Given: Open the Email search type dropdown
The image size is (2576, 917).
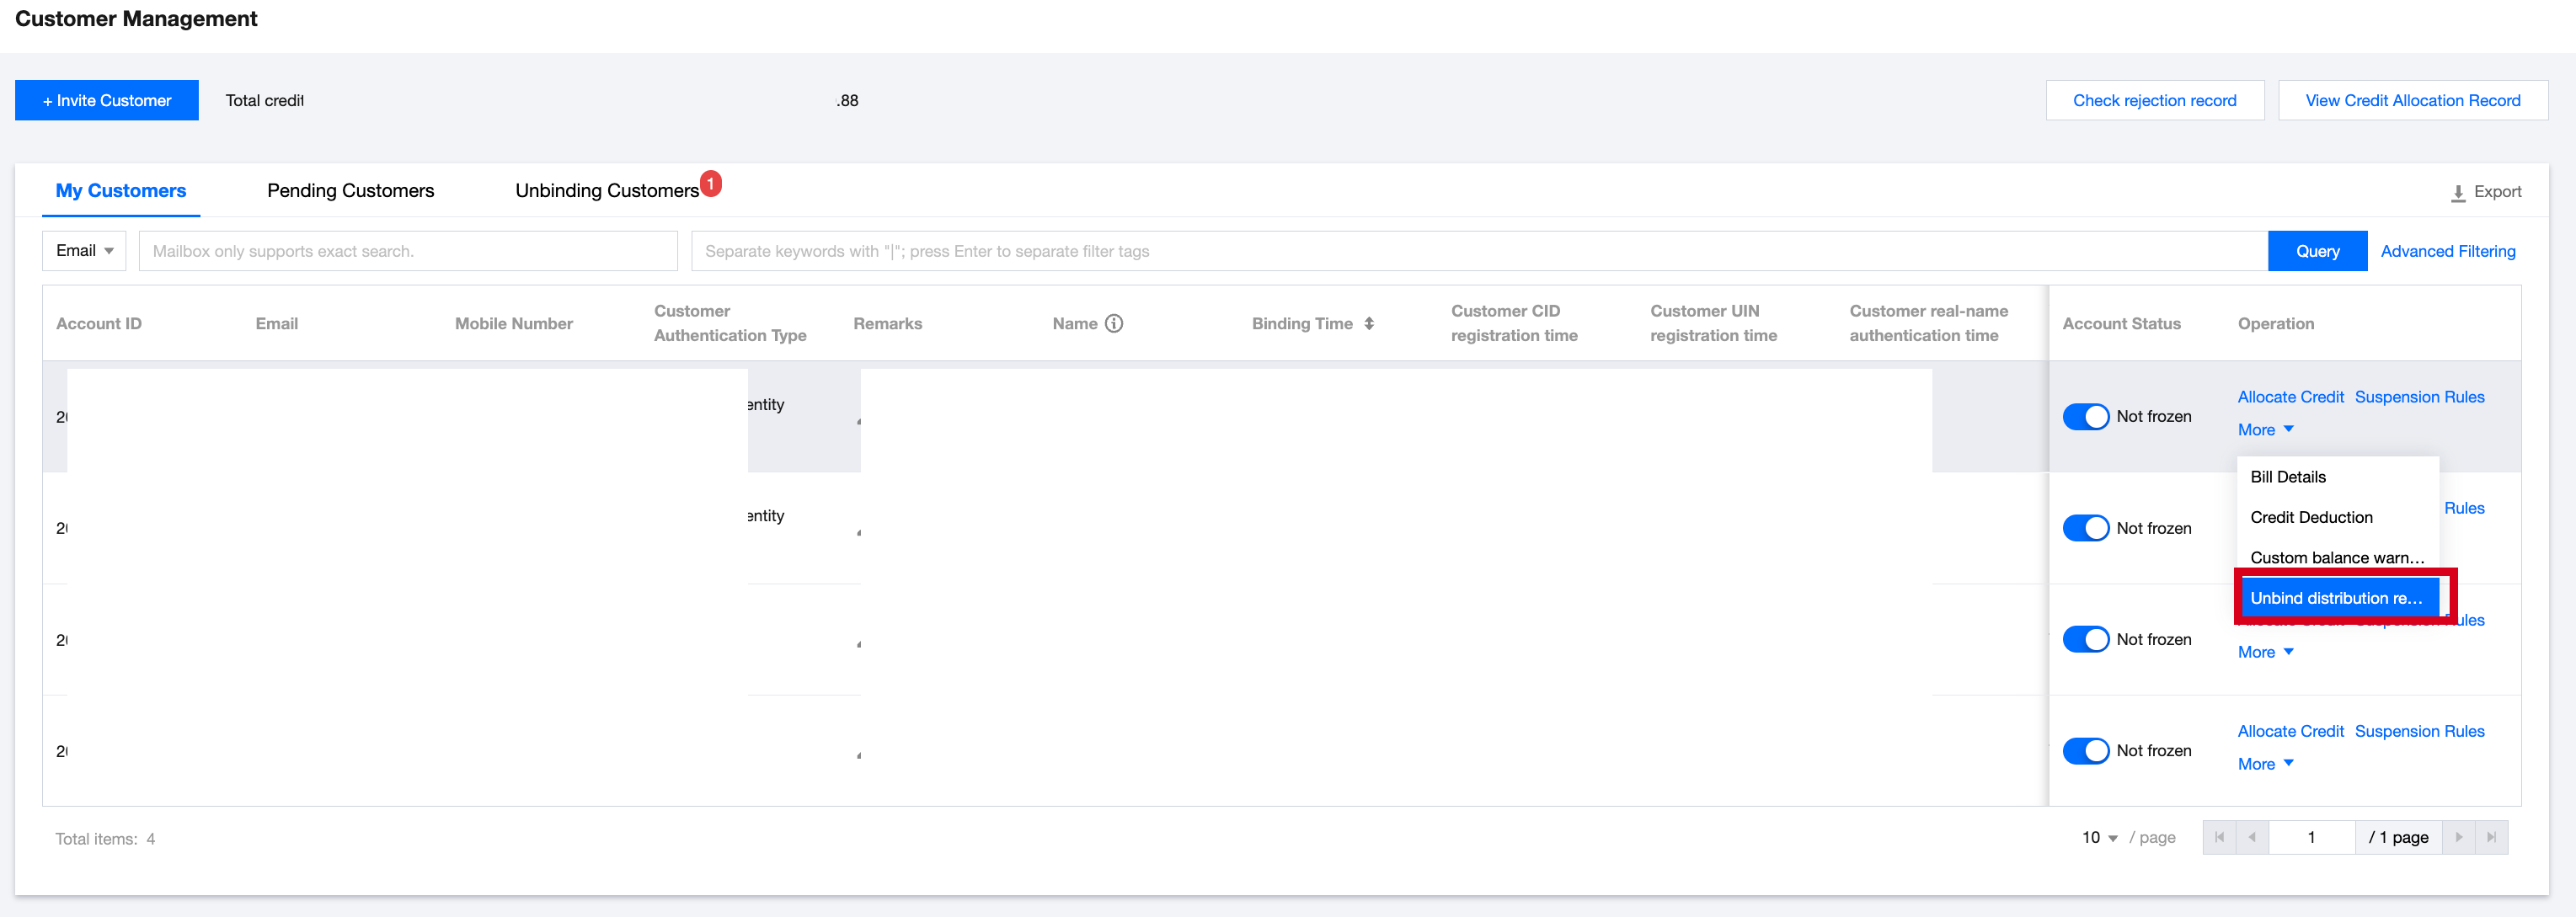Looking at the screenshot, I should (84, 251).
